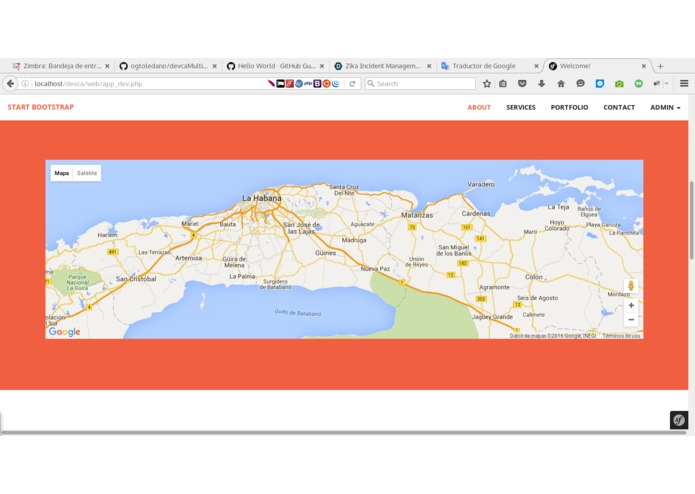This screenshot has width=695, height=494.
Task: Click the Pocket save icon
Action: (x=522, y=83)
